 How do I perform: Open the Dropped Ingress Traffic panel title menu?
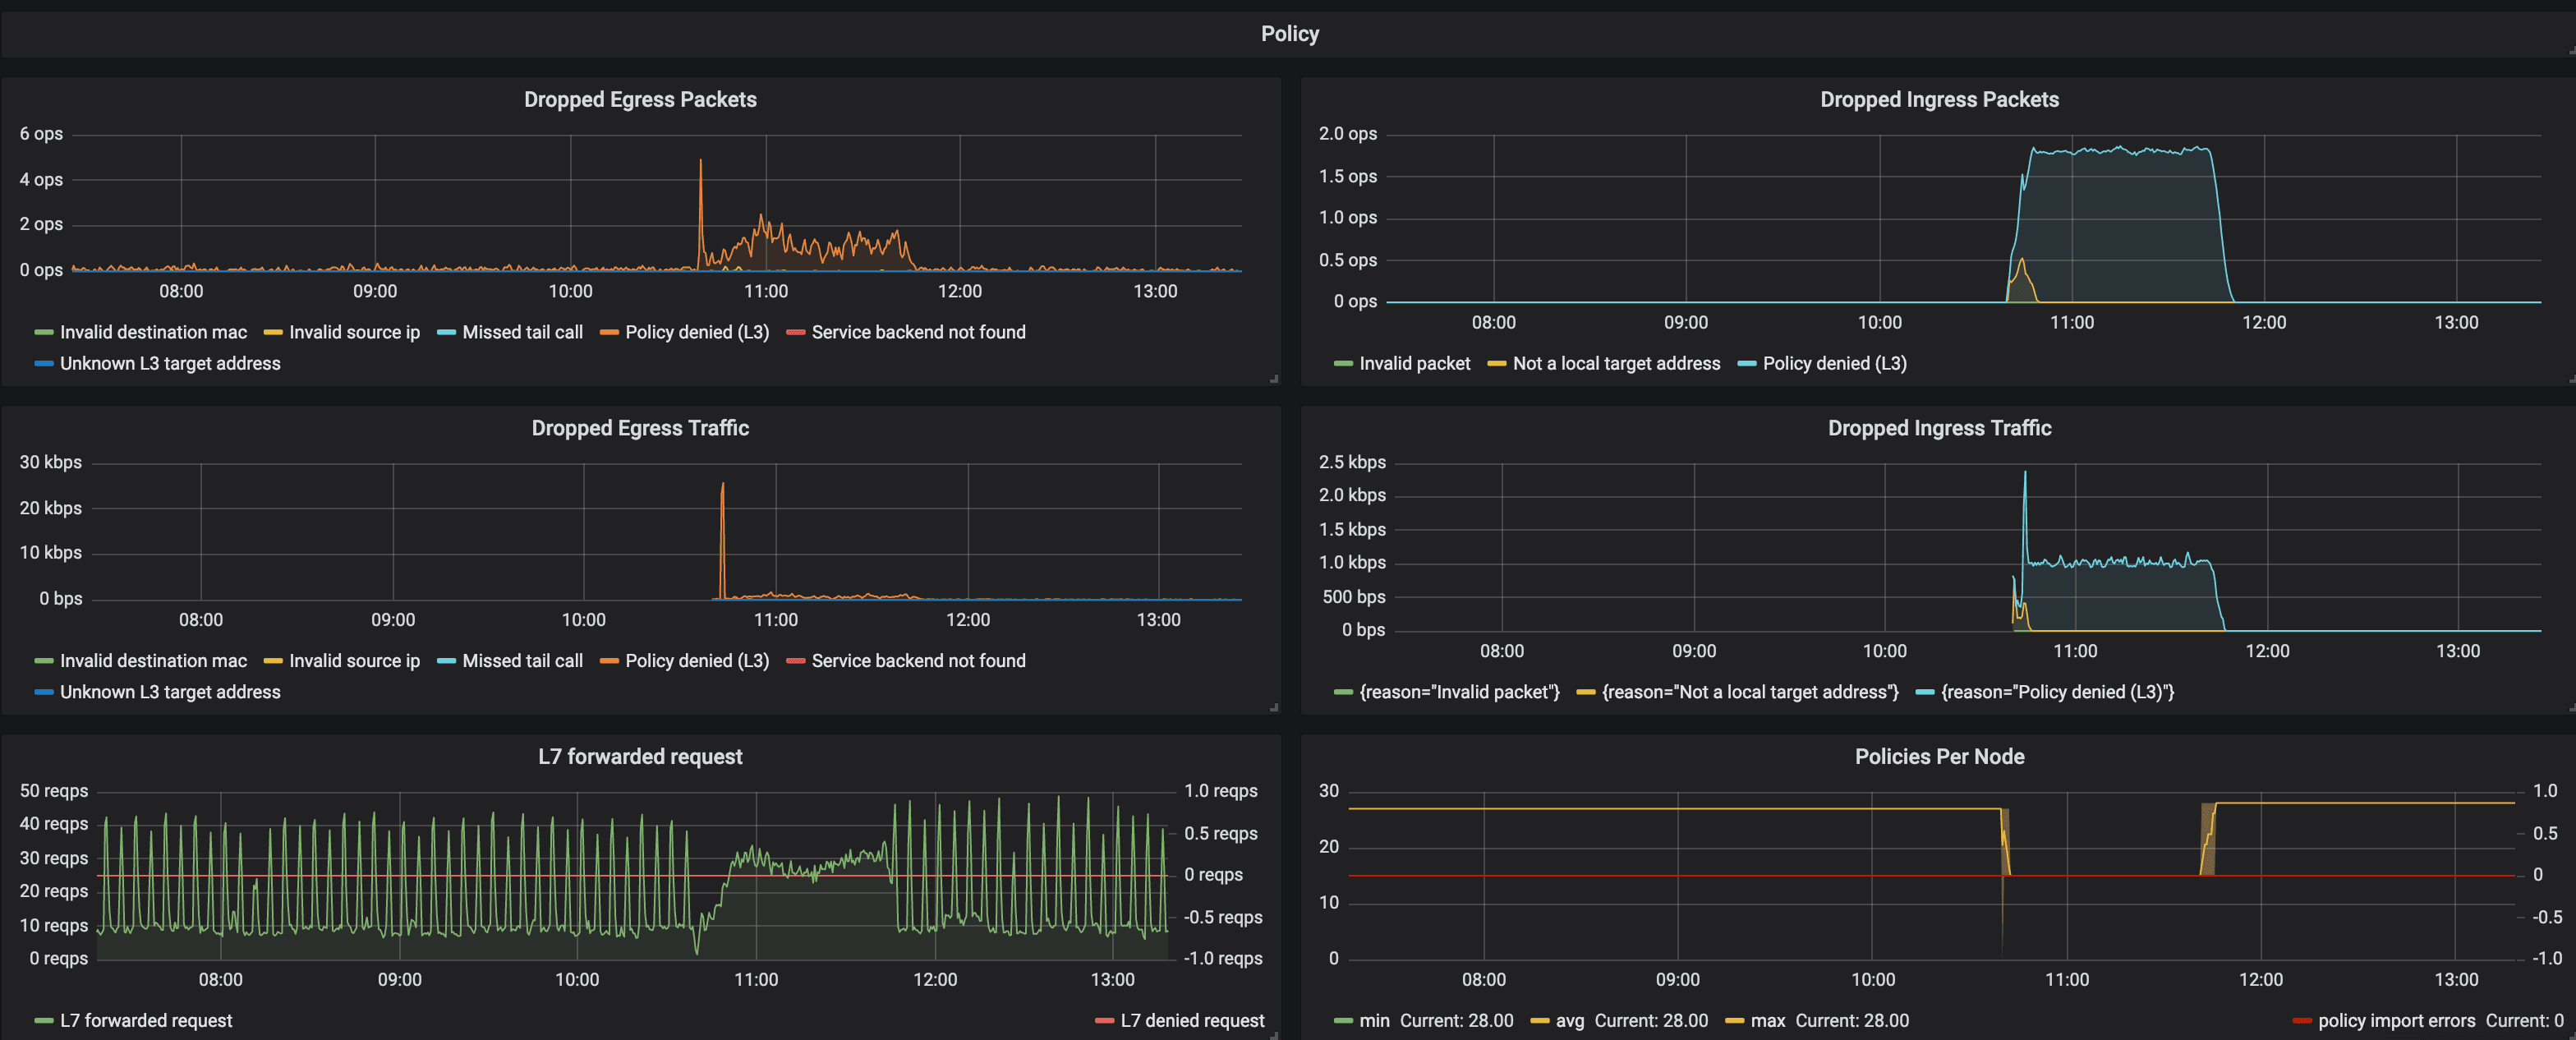1939,428
